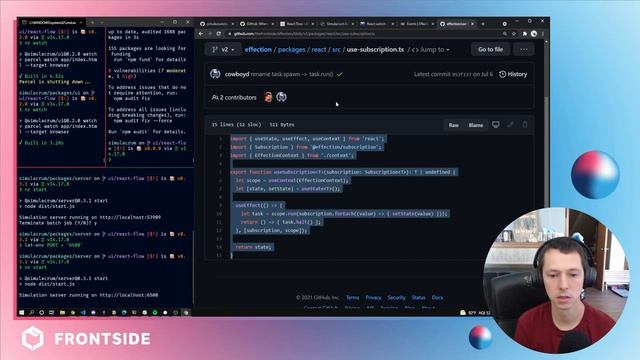The width and height of the screenshot is (640, 360).
Task: Open Cortana circle icon on taskbar
Action: click(42, 312)
